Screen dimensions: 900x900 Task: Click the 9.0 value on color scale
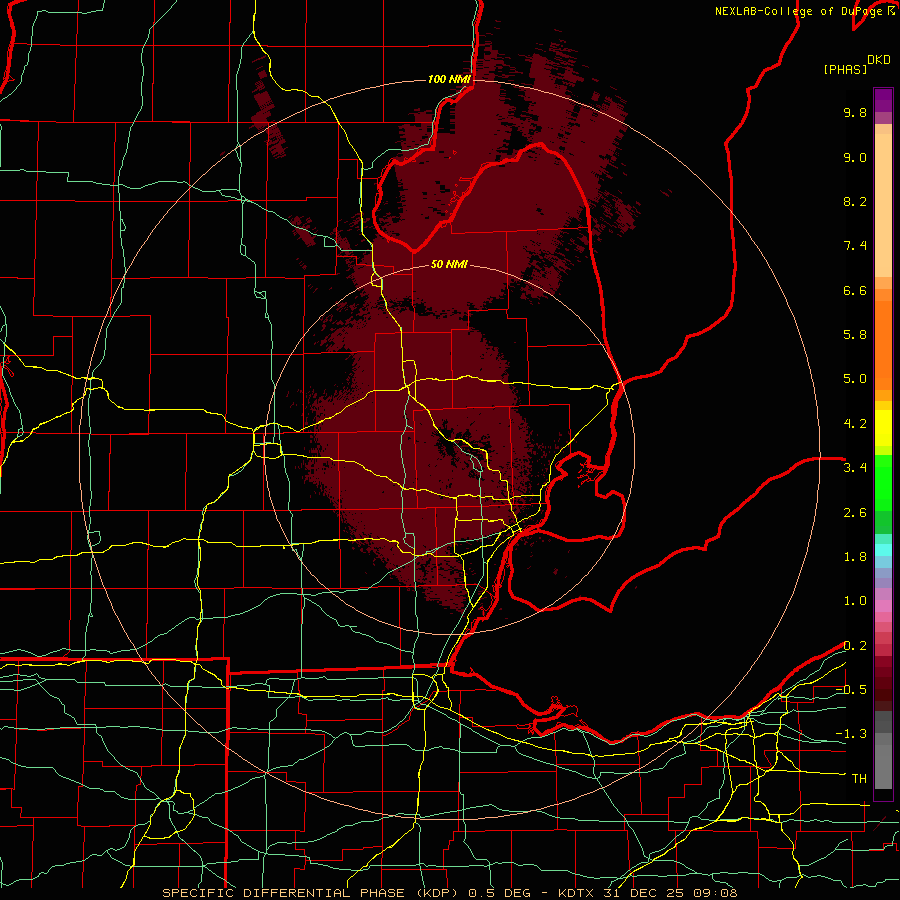coord(855,157)
